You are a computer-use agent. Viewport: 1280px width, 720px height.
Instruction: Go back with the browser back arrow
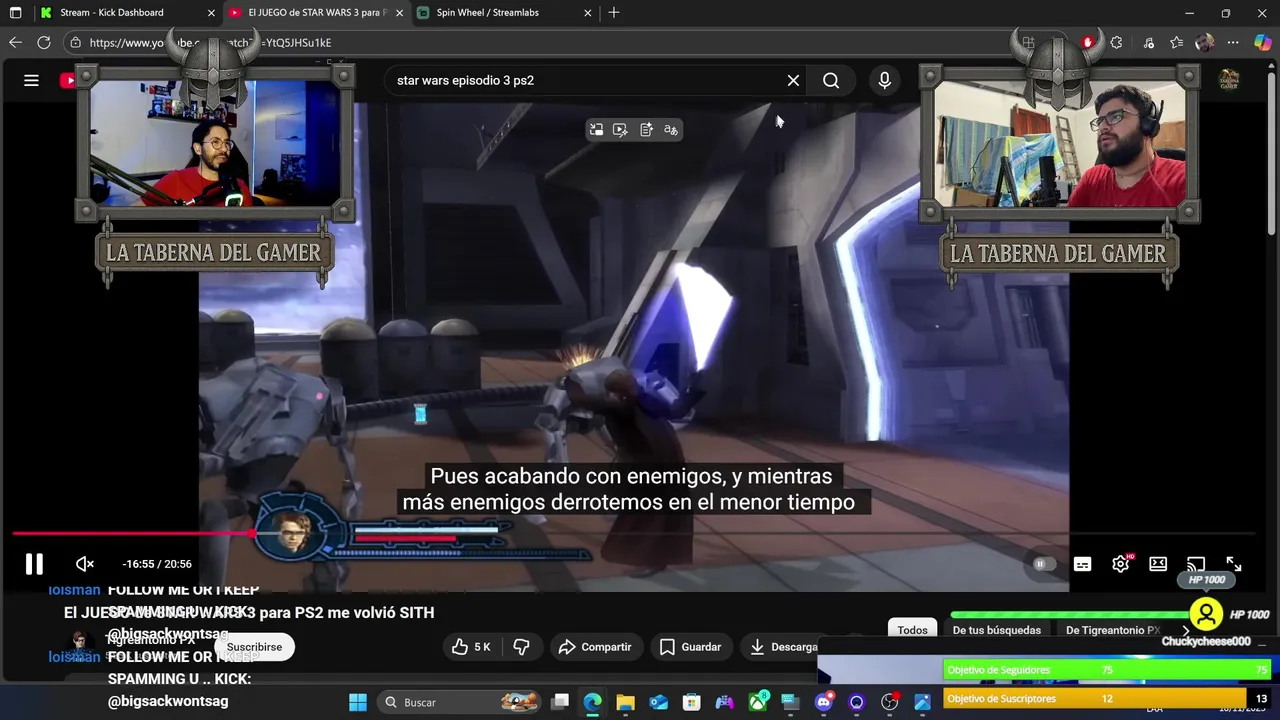pos(15,42)
